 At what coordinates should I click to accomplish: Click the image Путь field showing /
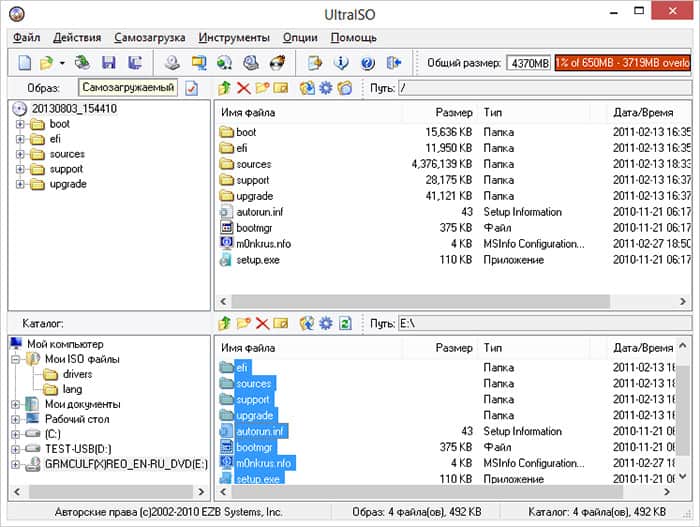click(545, 88)
